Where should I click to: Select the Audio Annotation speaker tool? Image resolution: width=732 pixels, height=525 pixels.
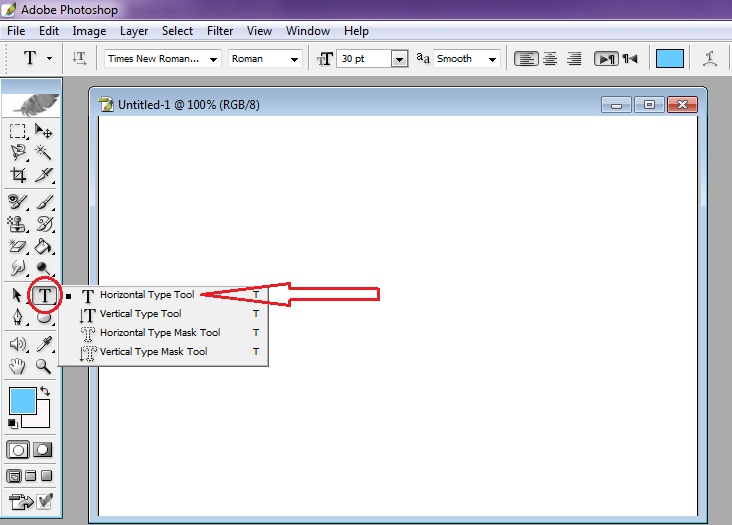pos(18,344)
